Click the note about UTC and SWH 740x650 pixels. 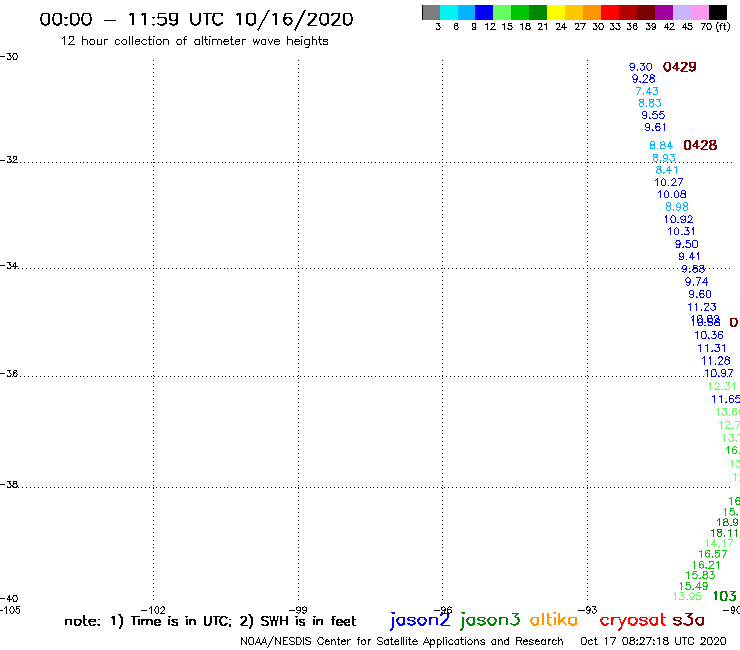click(x=210, y=621)
